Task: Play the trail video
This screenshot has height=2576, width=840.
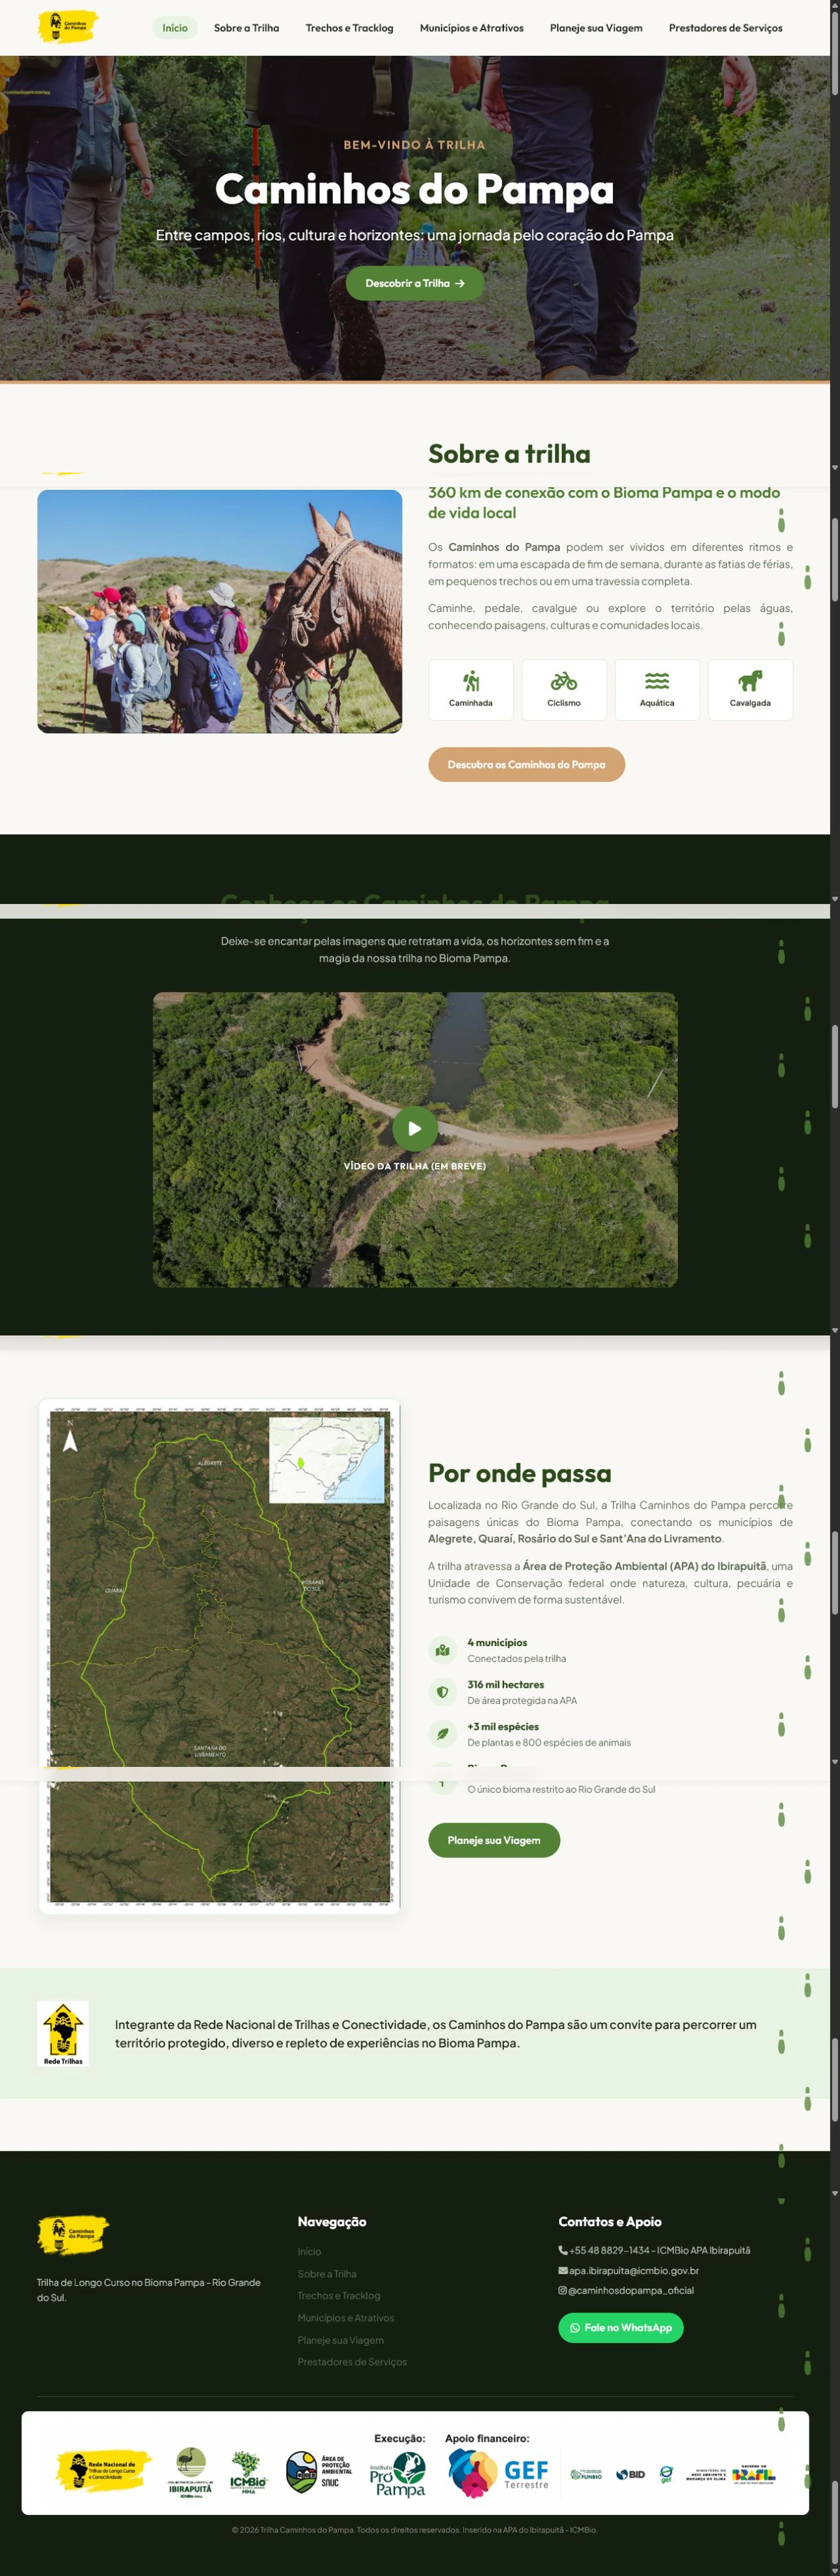Action: (x=415, y=1128)
